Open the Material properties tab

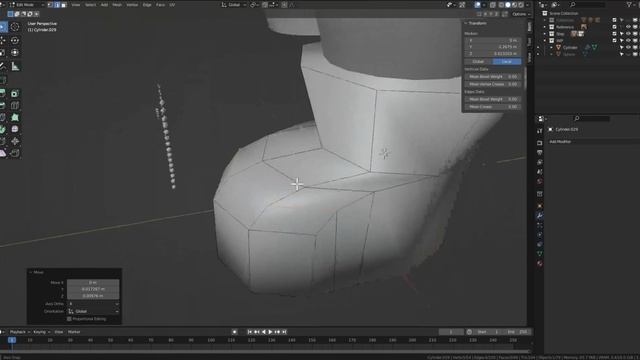point(540,263)
